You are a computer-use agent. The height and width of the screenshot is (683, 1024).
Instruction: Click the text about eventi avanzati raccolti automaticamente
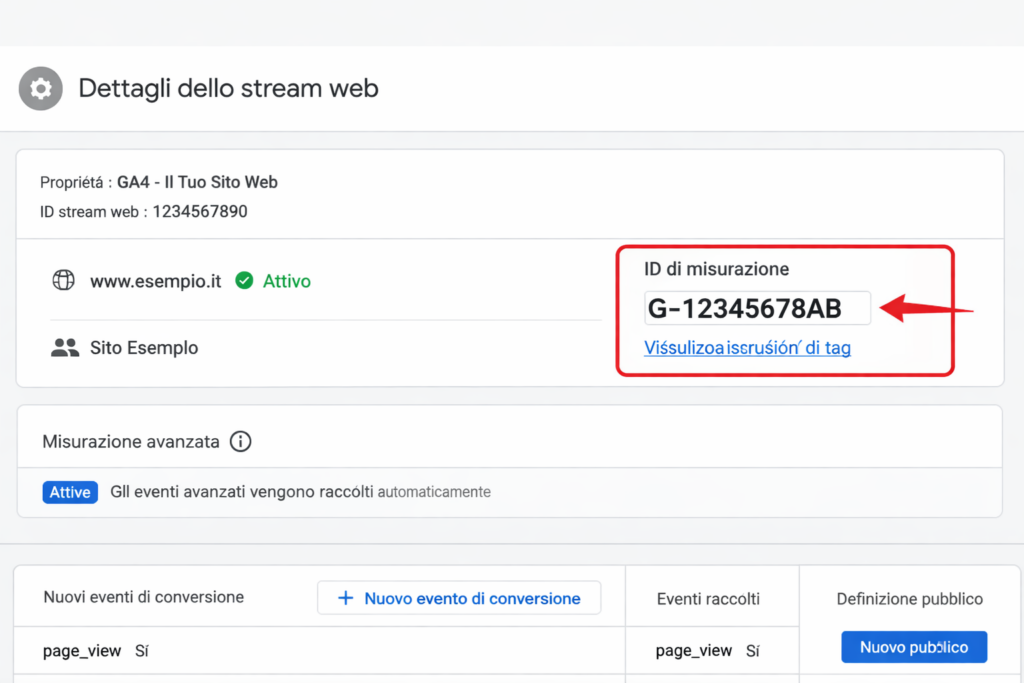pos(300,492)
